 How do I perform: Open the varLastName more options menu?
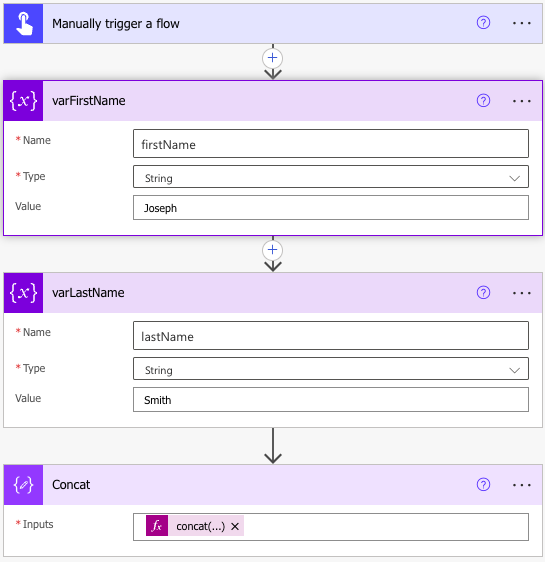tap(521, 293)
